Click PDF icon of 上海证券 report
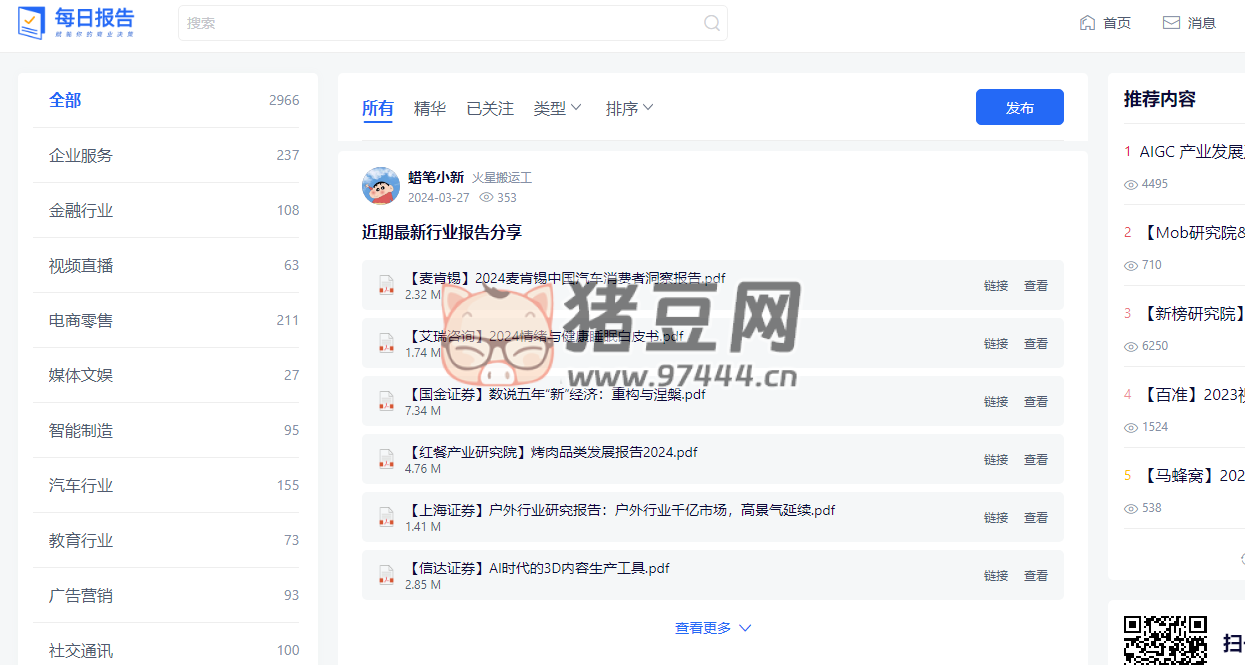 tap(386, 517)
